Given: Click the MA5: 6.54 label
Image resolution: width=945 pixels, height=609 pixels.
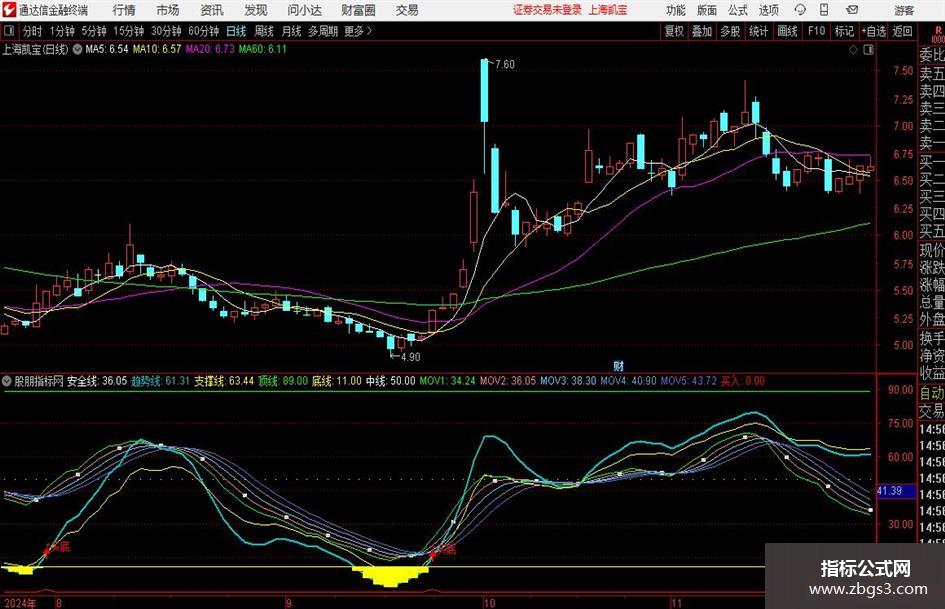Looking at the screenshot, I should [x=107, y=49].
